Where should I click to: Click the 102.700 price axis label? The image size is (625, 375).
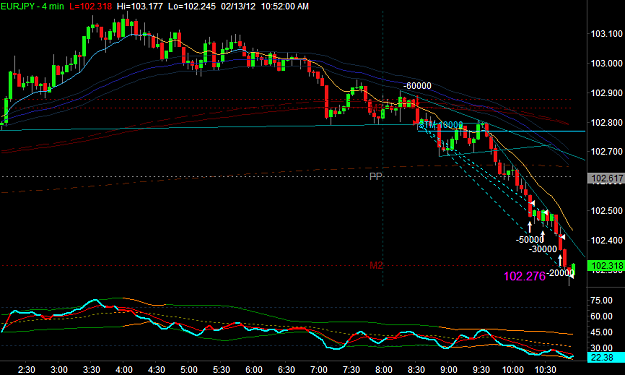pyautogui.click(x=606, y=151)
